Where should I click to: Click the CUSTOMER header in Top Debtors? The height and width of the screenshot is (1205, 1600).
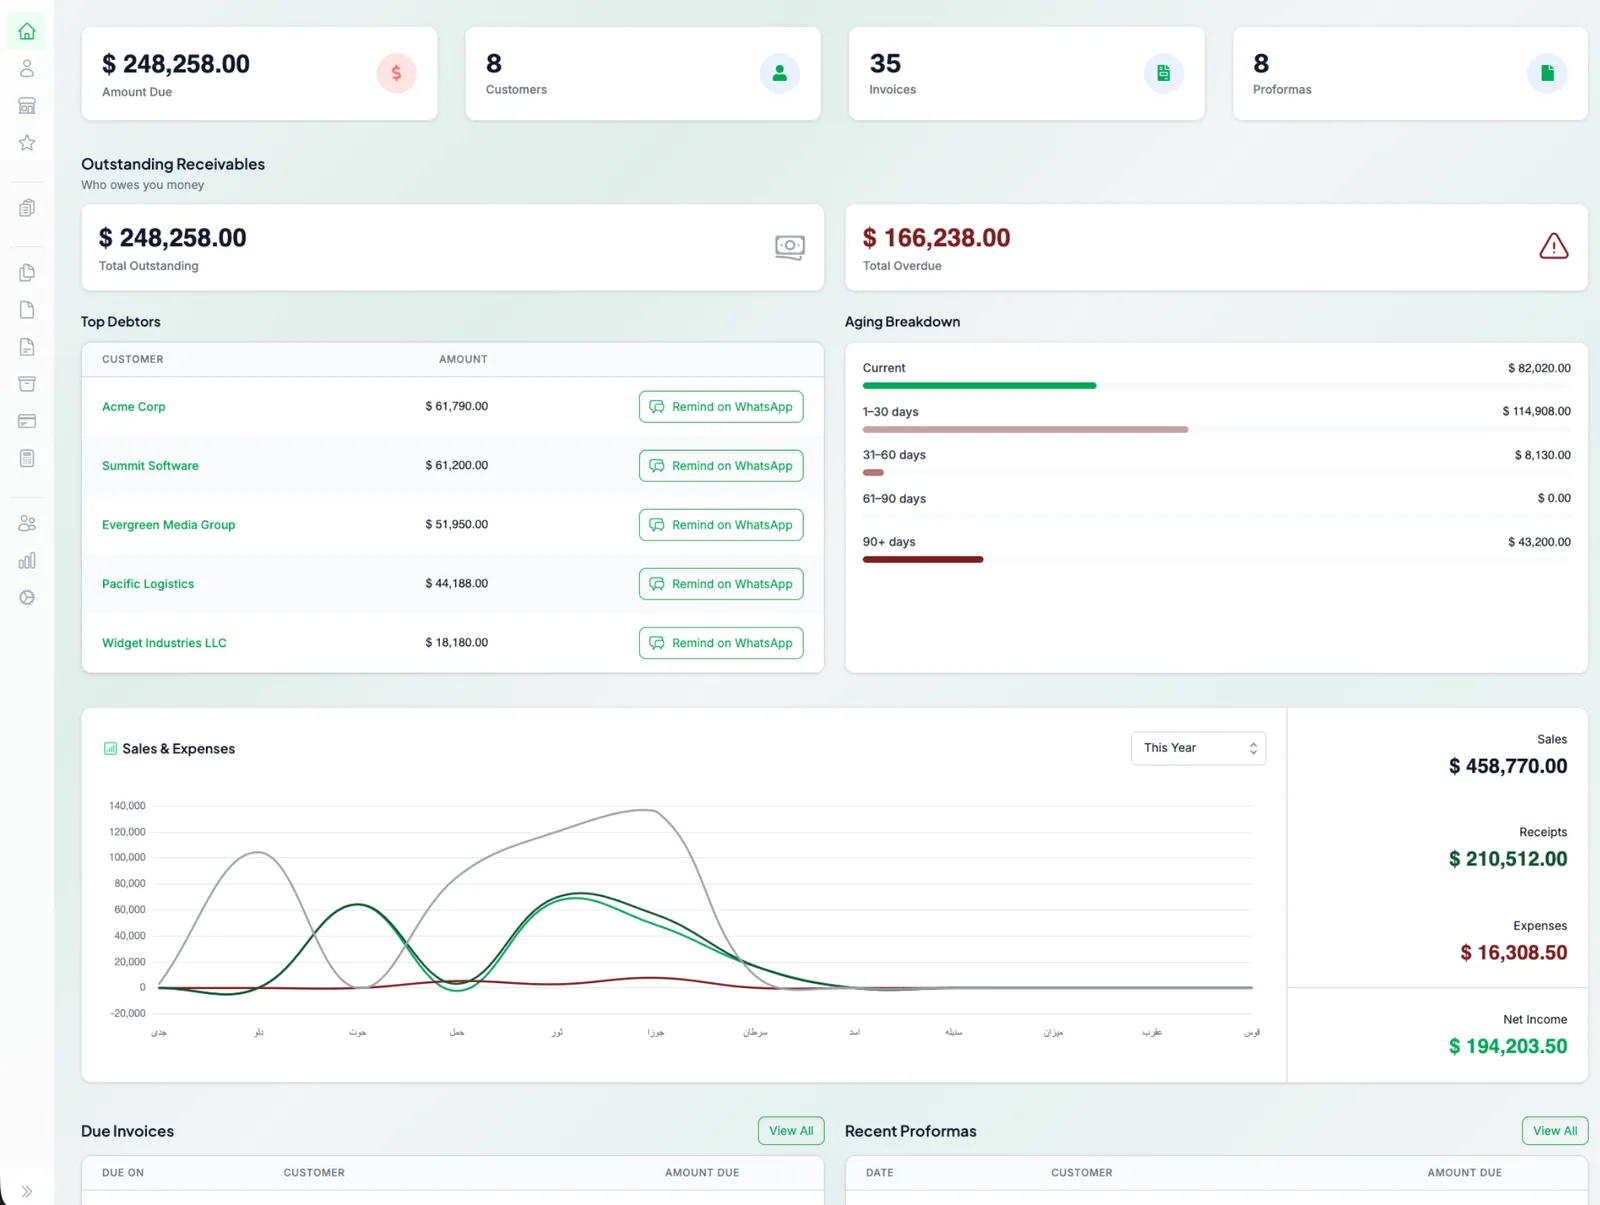(x=132, y=359)
